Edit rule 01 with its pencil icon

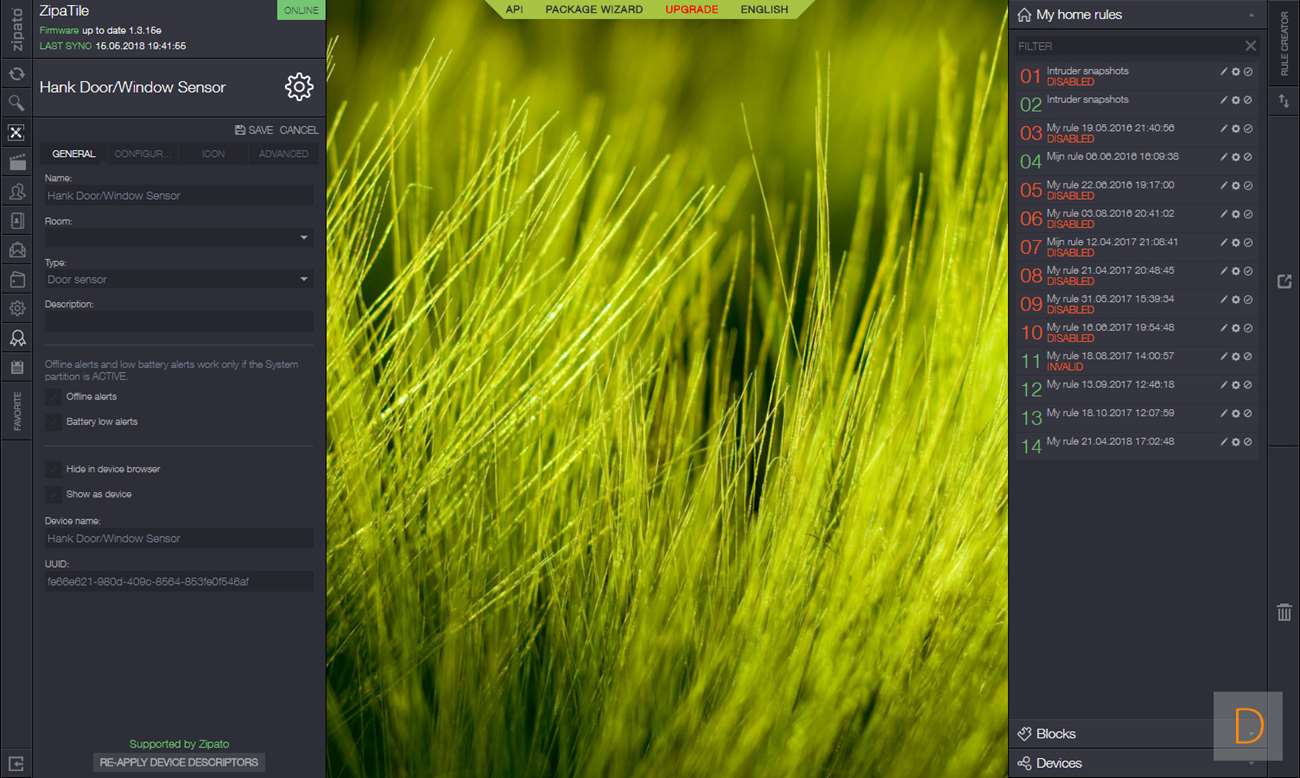1224,72
